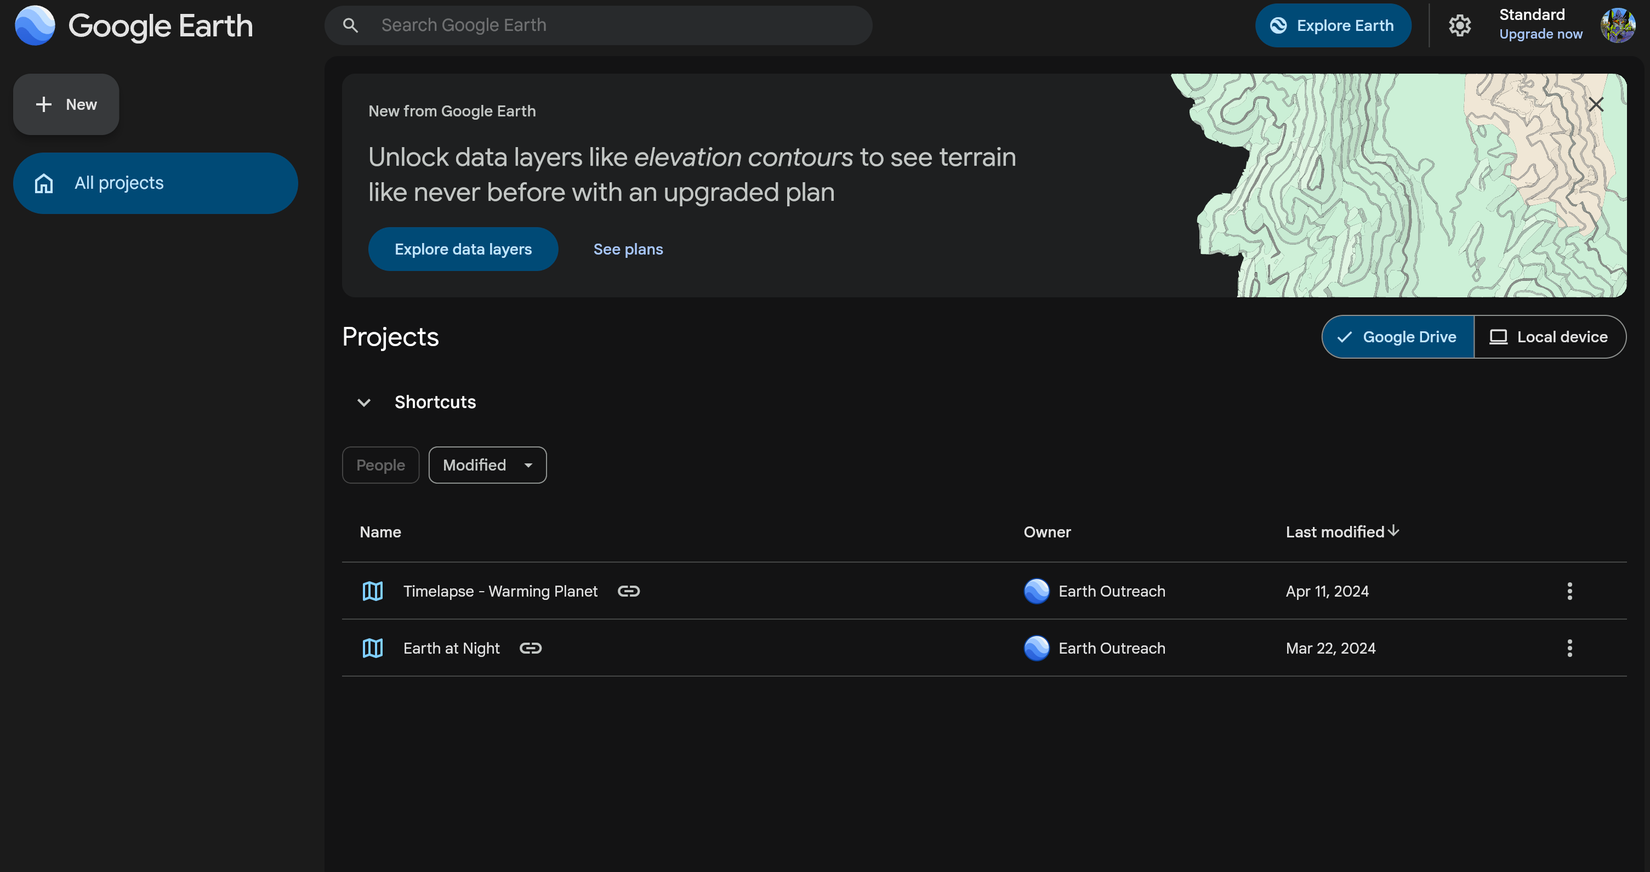
Task: Open the account profile avatar
Action: click(x=1617, y=25)
